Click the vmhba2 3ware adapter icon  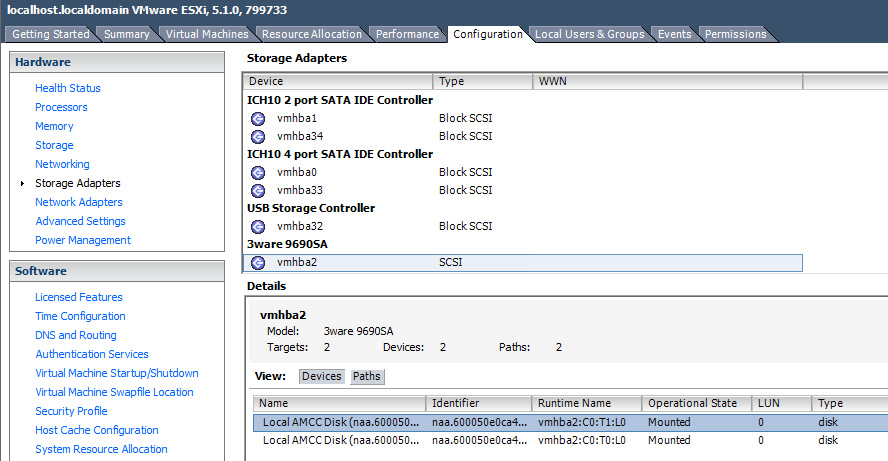[x=257, y=262]
